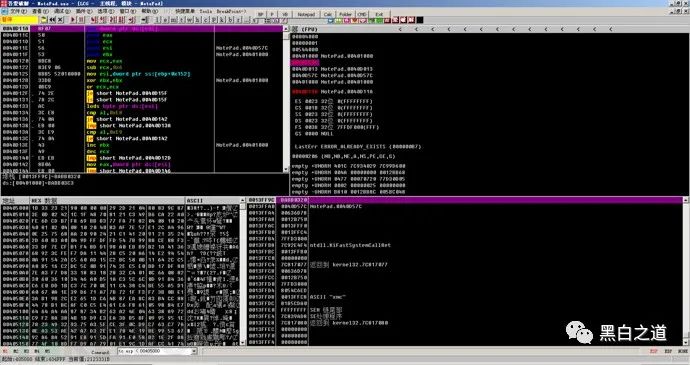This screenshot has height=365, width=690.
Task: Click the Calc shortcut button
Action: 328,14
